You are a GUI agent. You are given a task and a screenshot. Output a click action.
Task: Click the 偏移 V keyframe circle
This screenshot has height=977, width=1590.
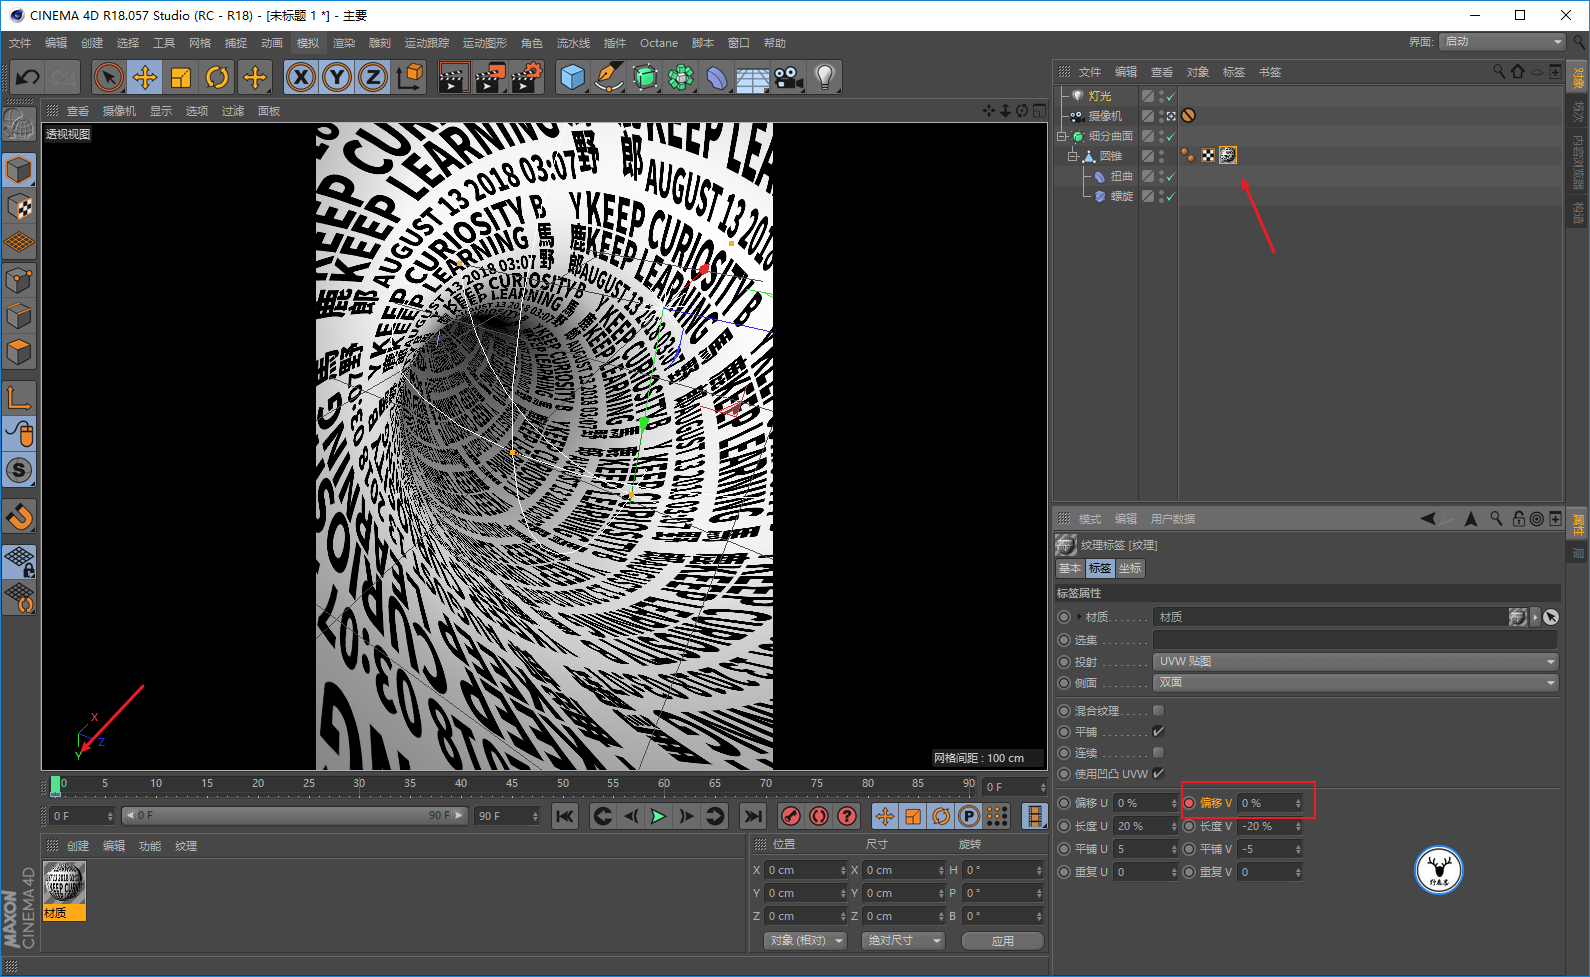pyautogui.click(x=1190, y=802)
